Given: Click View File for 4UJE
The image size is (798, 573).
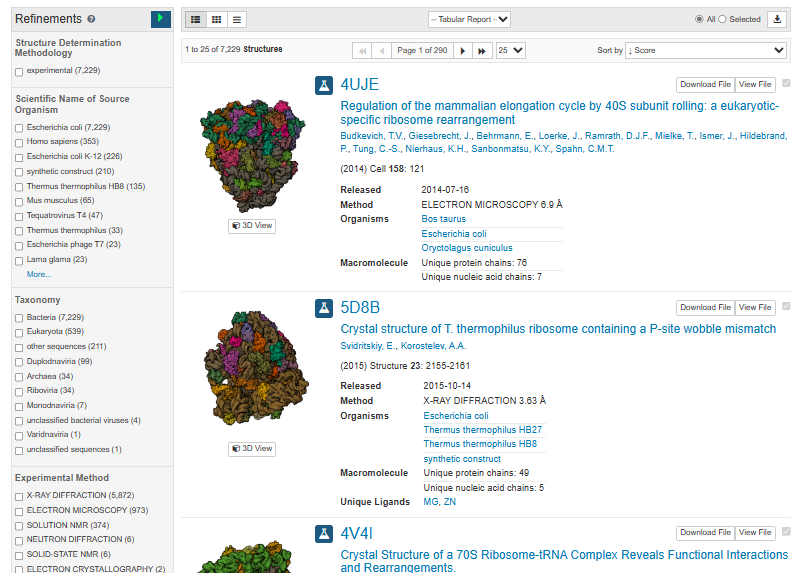Looking at the screenshot, I should (x=755, y=84).
